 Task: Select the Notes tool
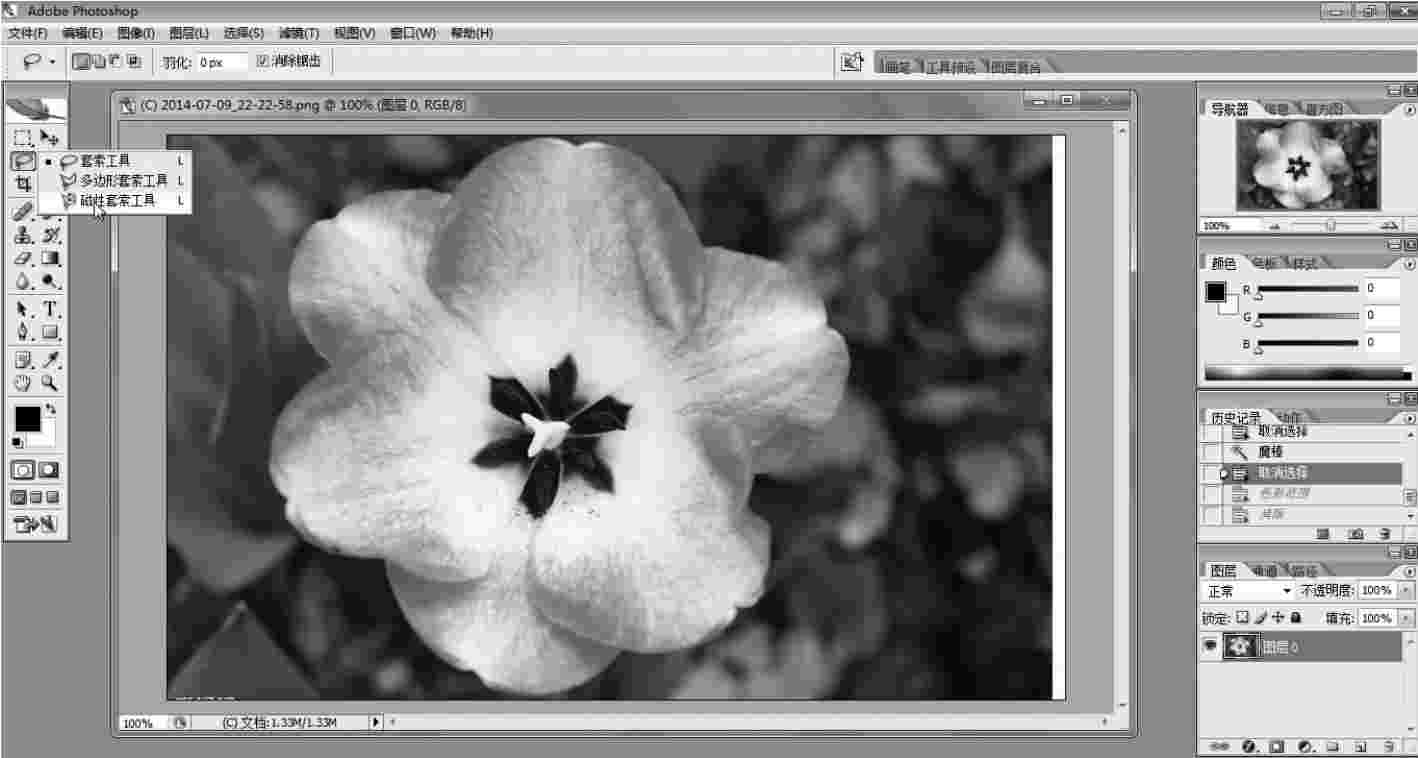[x=22, y=359]
